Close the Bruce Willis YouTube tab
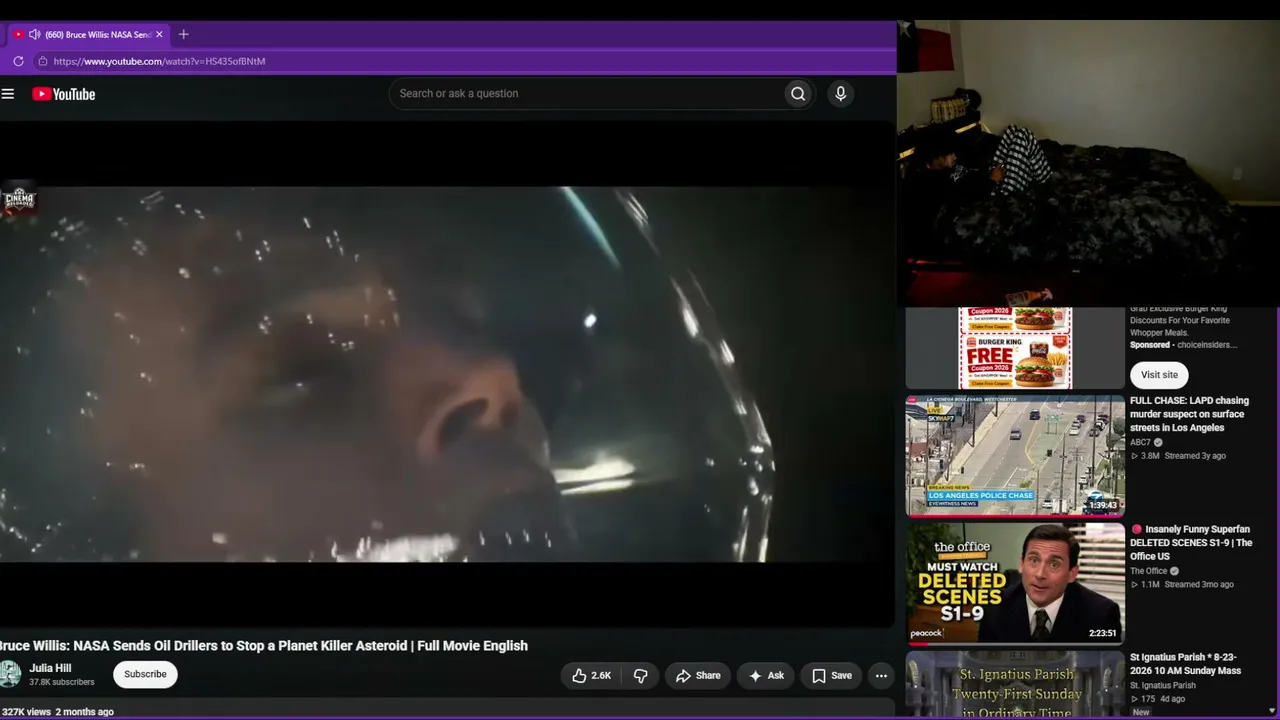The height and width of the screenshot is (720, 1280). click(159, 34)
